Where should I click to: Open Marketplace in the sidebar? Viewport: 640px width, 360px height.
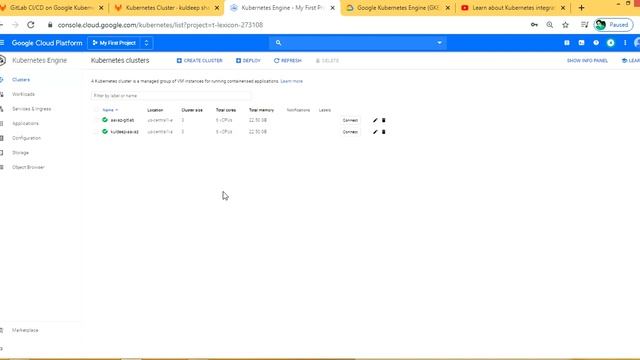[25, 330]
